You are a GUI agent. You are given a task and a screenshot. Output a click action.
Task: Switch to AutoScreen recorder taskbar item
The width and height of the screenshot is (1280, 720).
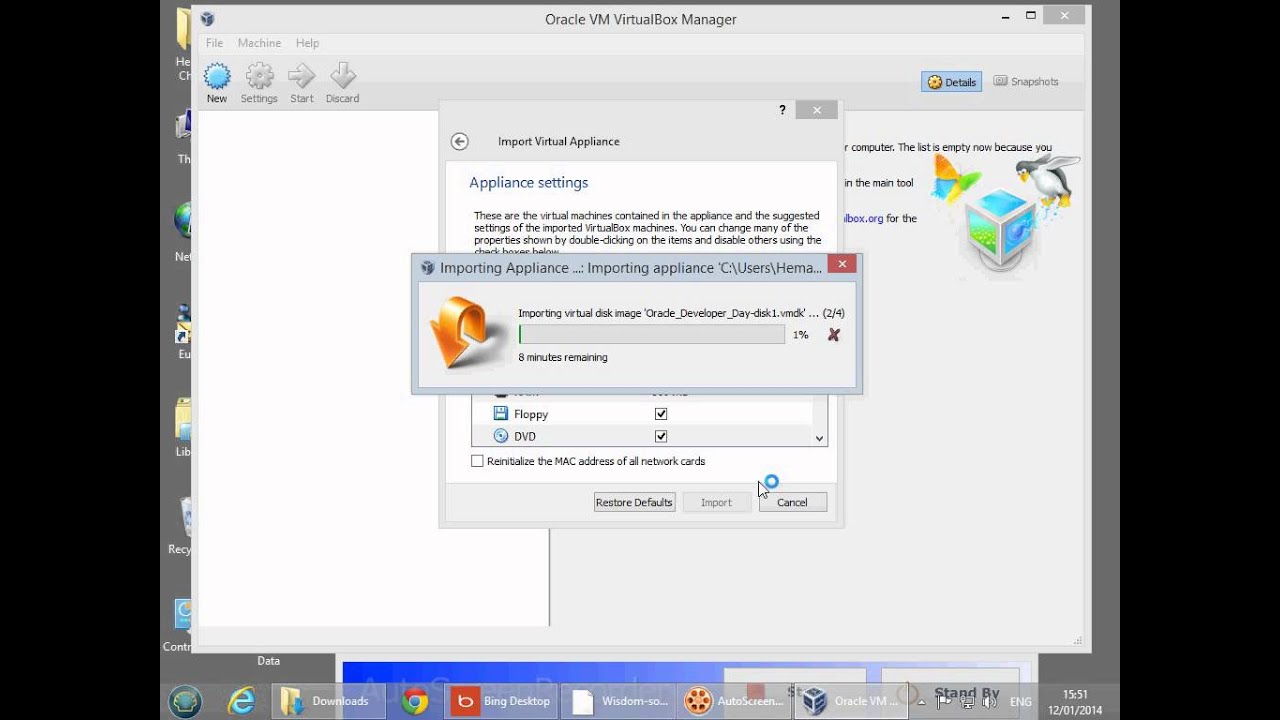735,701
